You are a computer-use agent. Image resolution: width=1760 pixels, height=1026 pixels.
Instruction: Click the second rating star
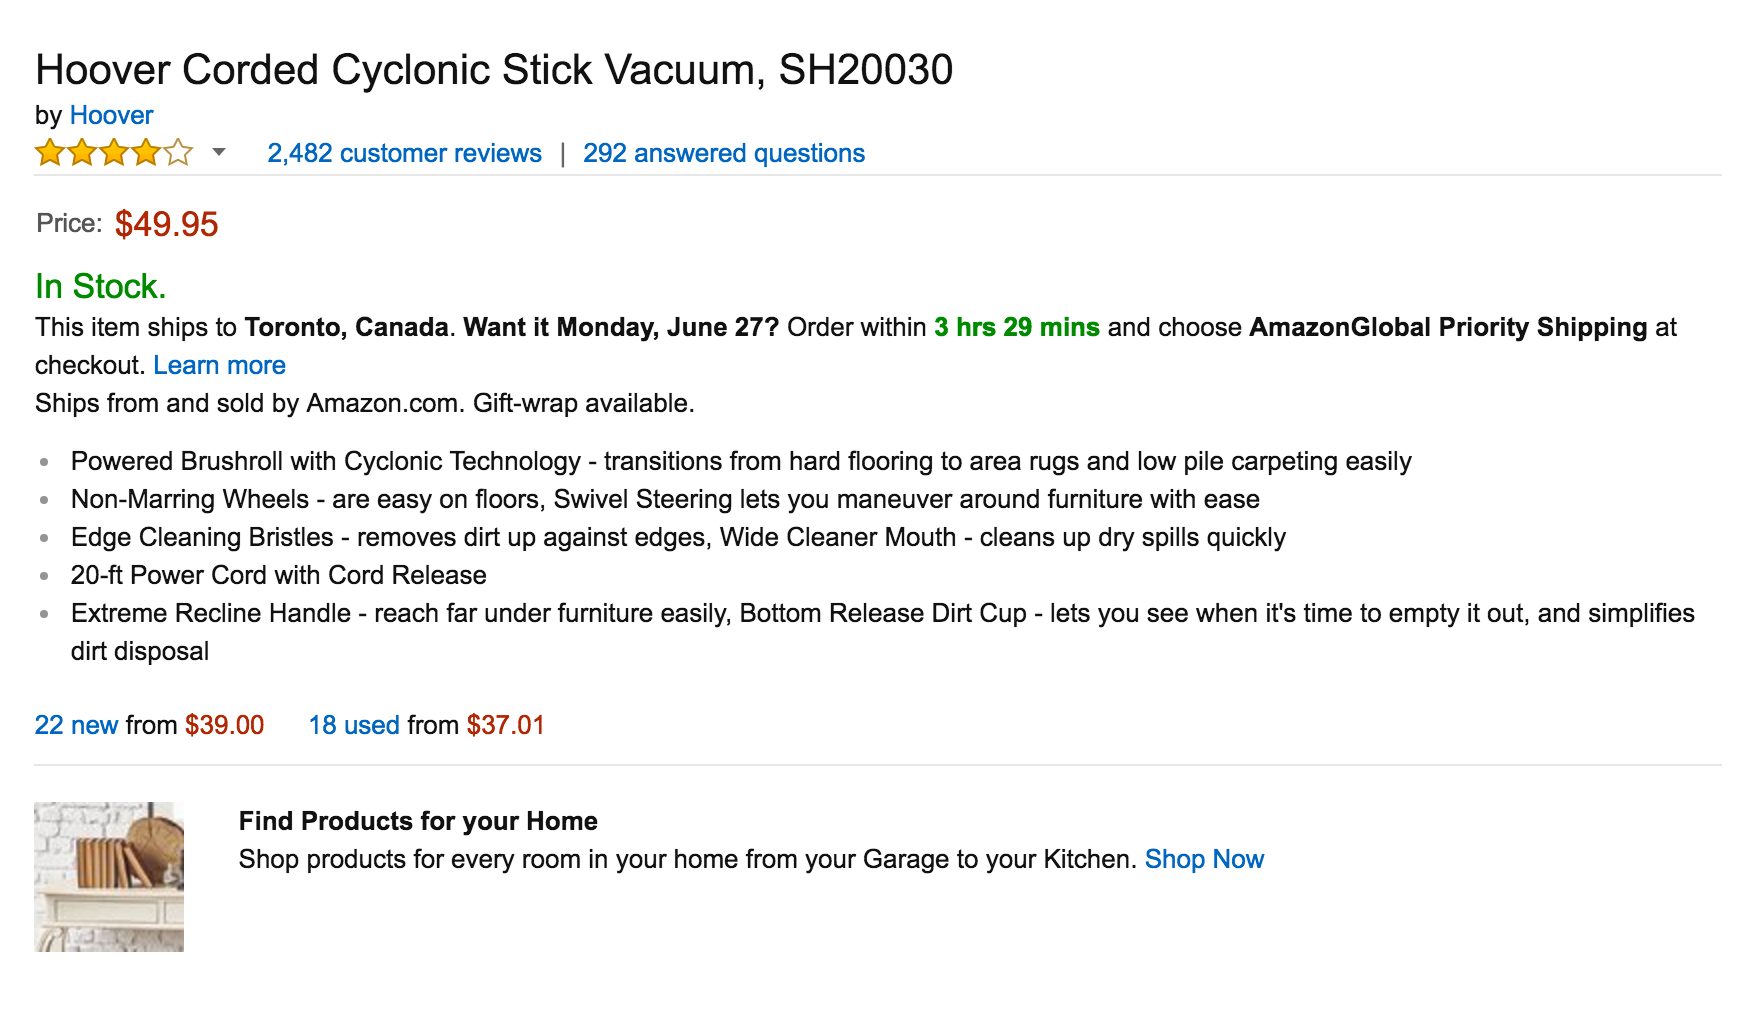point(83,152)
